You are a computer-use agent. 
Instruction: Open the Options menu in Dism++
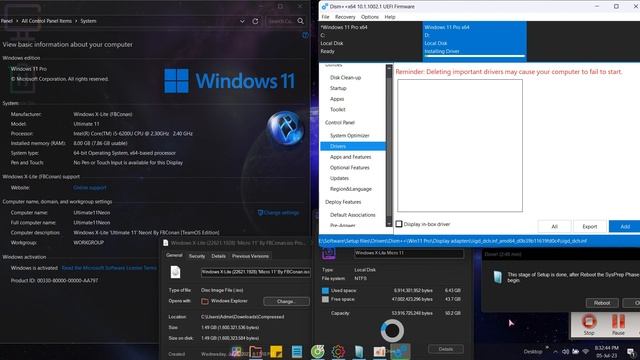370,17
